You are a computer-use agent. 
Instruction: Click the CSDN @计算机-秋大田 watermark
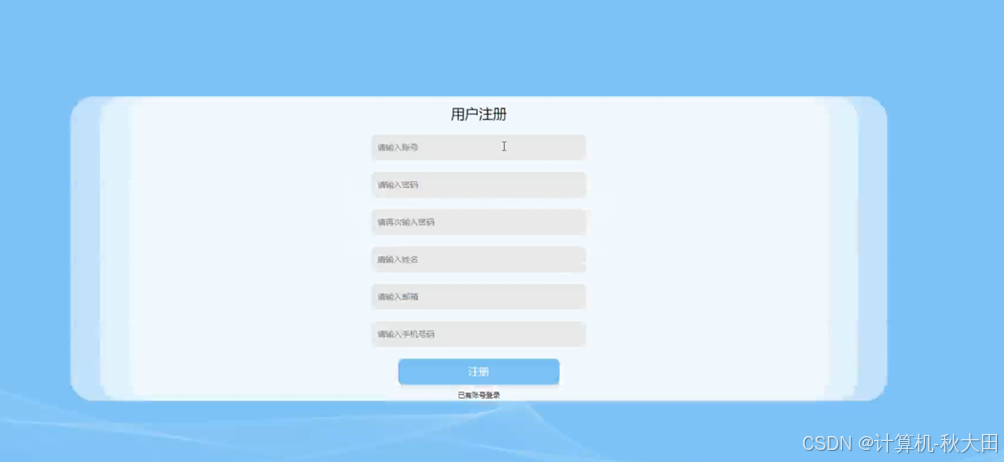coord(900,443)
